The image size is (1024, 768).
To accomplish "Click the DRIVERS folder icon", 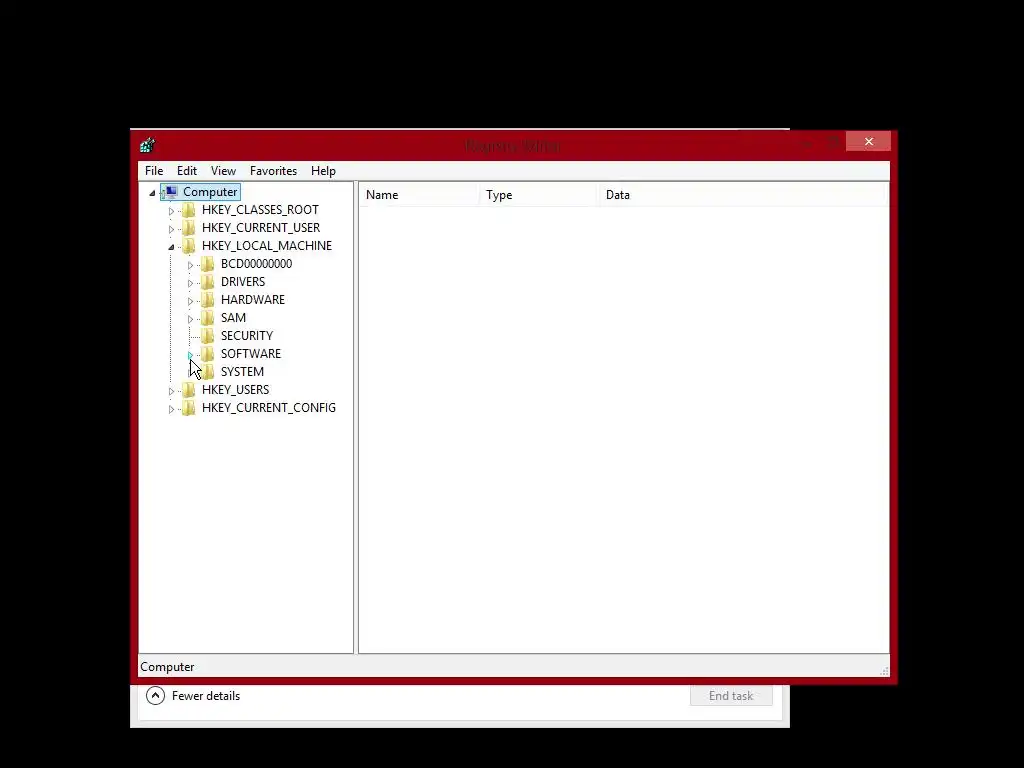I will pos(208,281).
